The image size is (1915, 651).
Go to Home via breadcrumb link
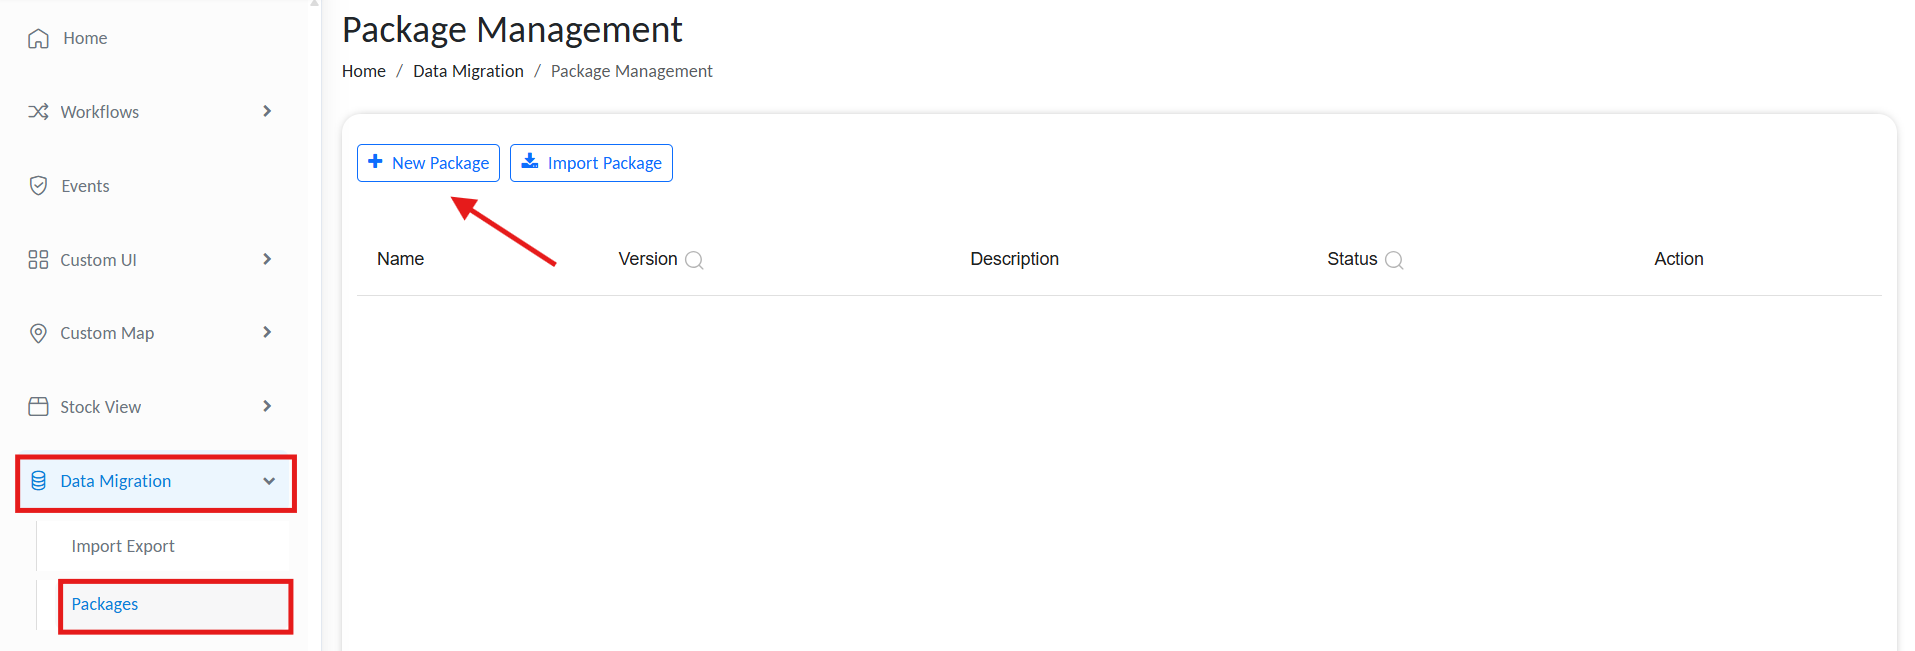(364, 71)
